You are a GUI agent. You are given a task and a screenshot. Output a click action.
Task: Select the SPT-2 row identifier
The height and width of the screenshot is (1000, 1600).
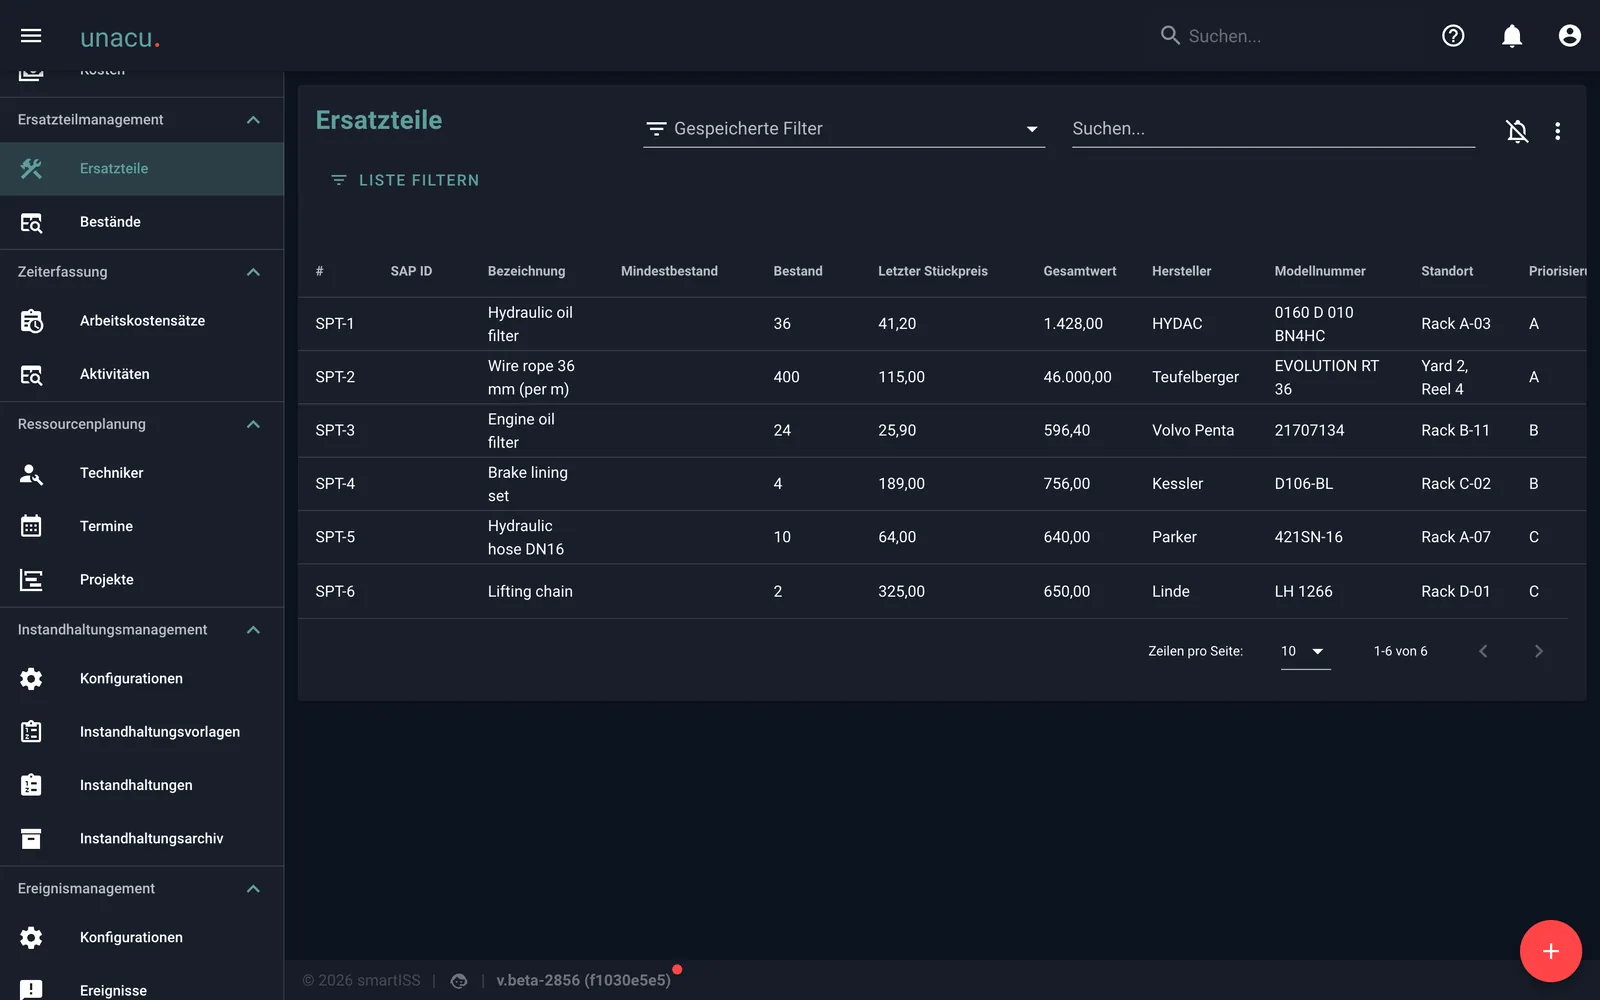(335, 377)
